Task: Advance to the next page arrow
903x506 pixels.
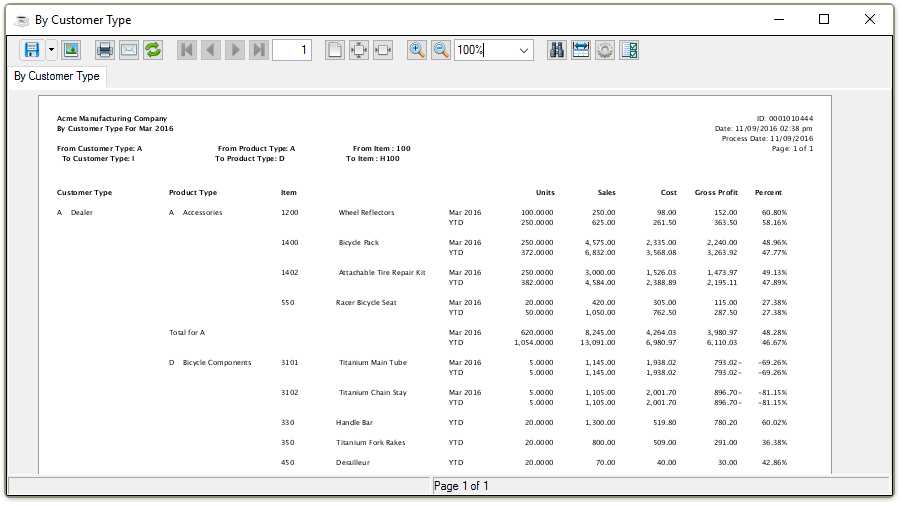Action: (x=235, y=50)
